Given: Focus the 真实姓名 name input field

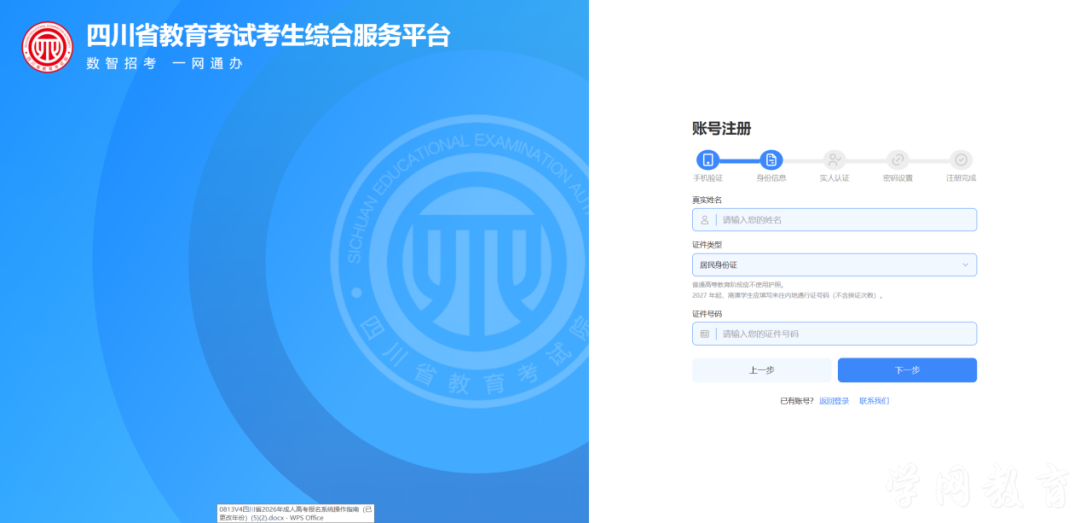Looking at the screenshot, I should pyautogui.click(x=834, y=220).
